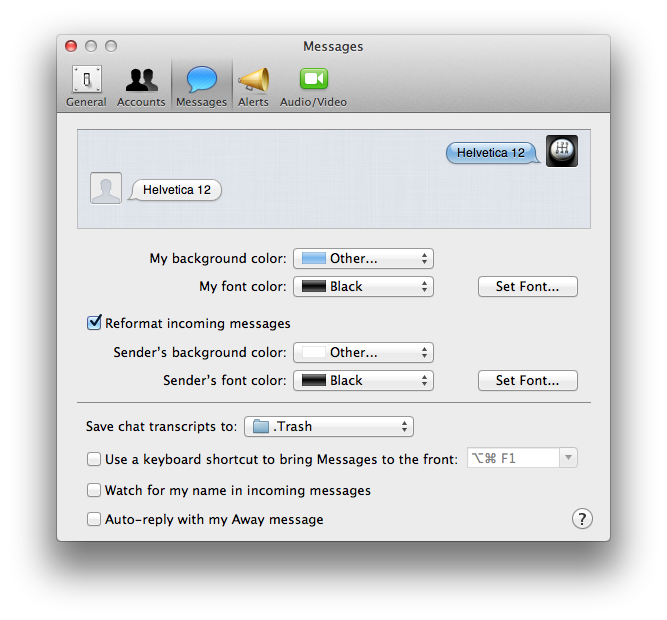Click the white Helvetica 12 incoming bubble
667x620 pixels.
click(x=175, y=190)
